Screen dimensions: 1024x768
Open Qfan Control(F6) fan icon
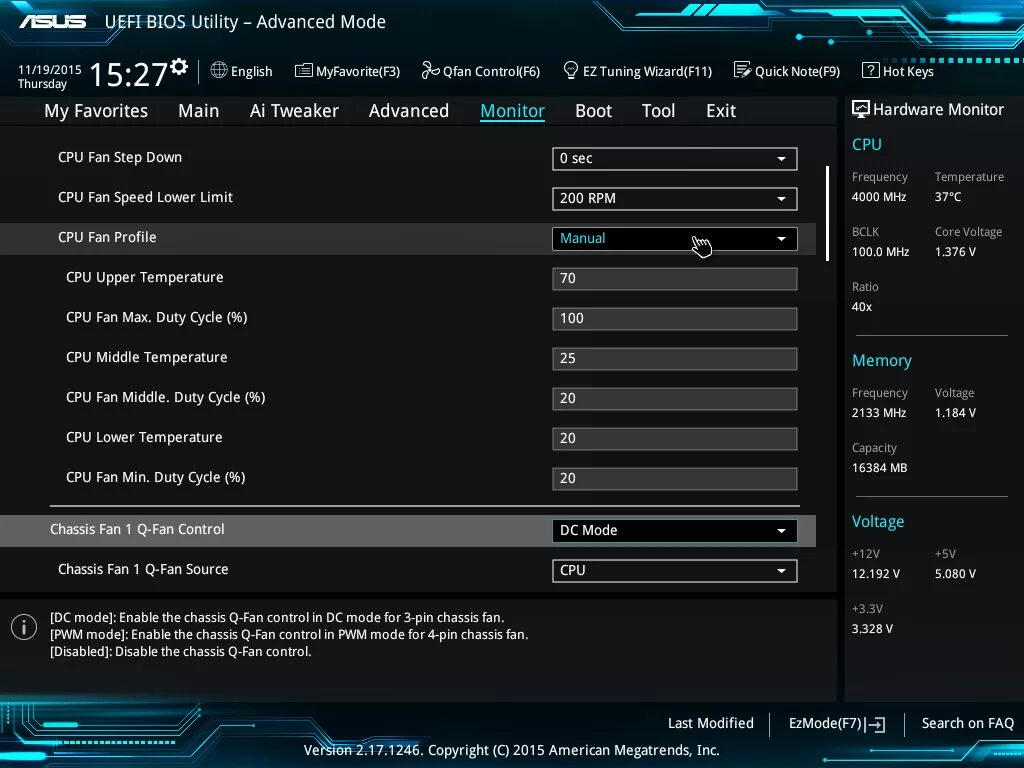430,70
